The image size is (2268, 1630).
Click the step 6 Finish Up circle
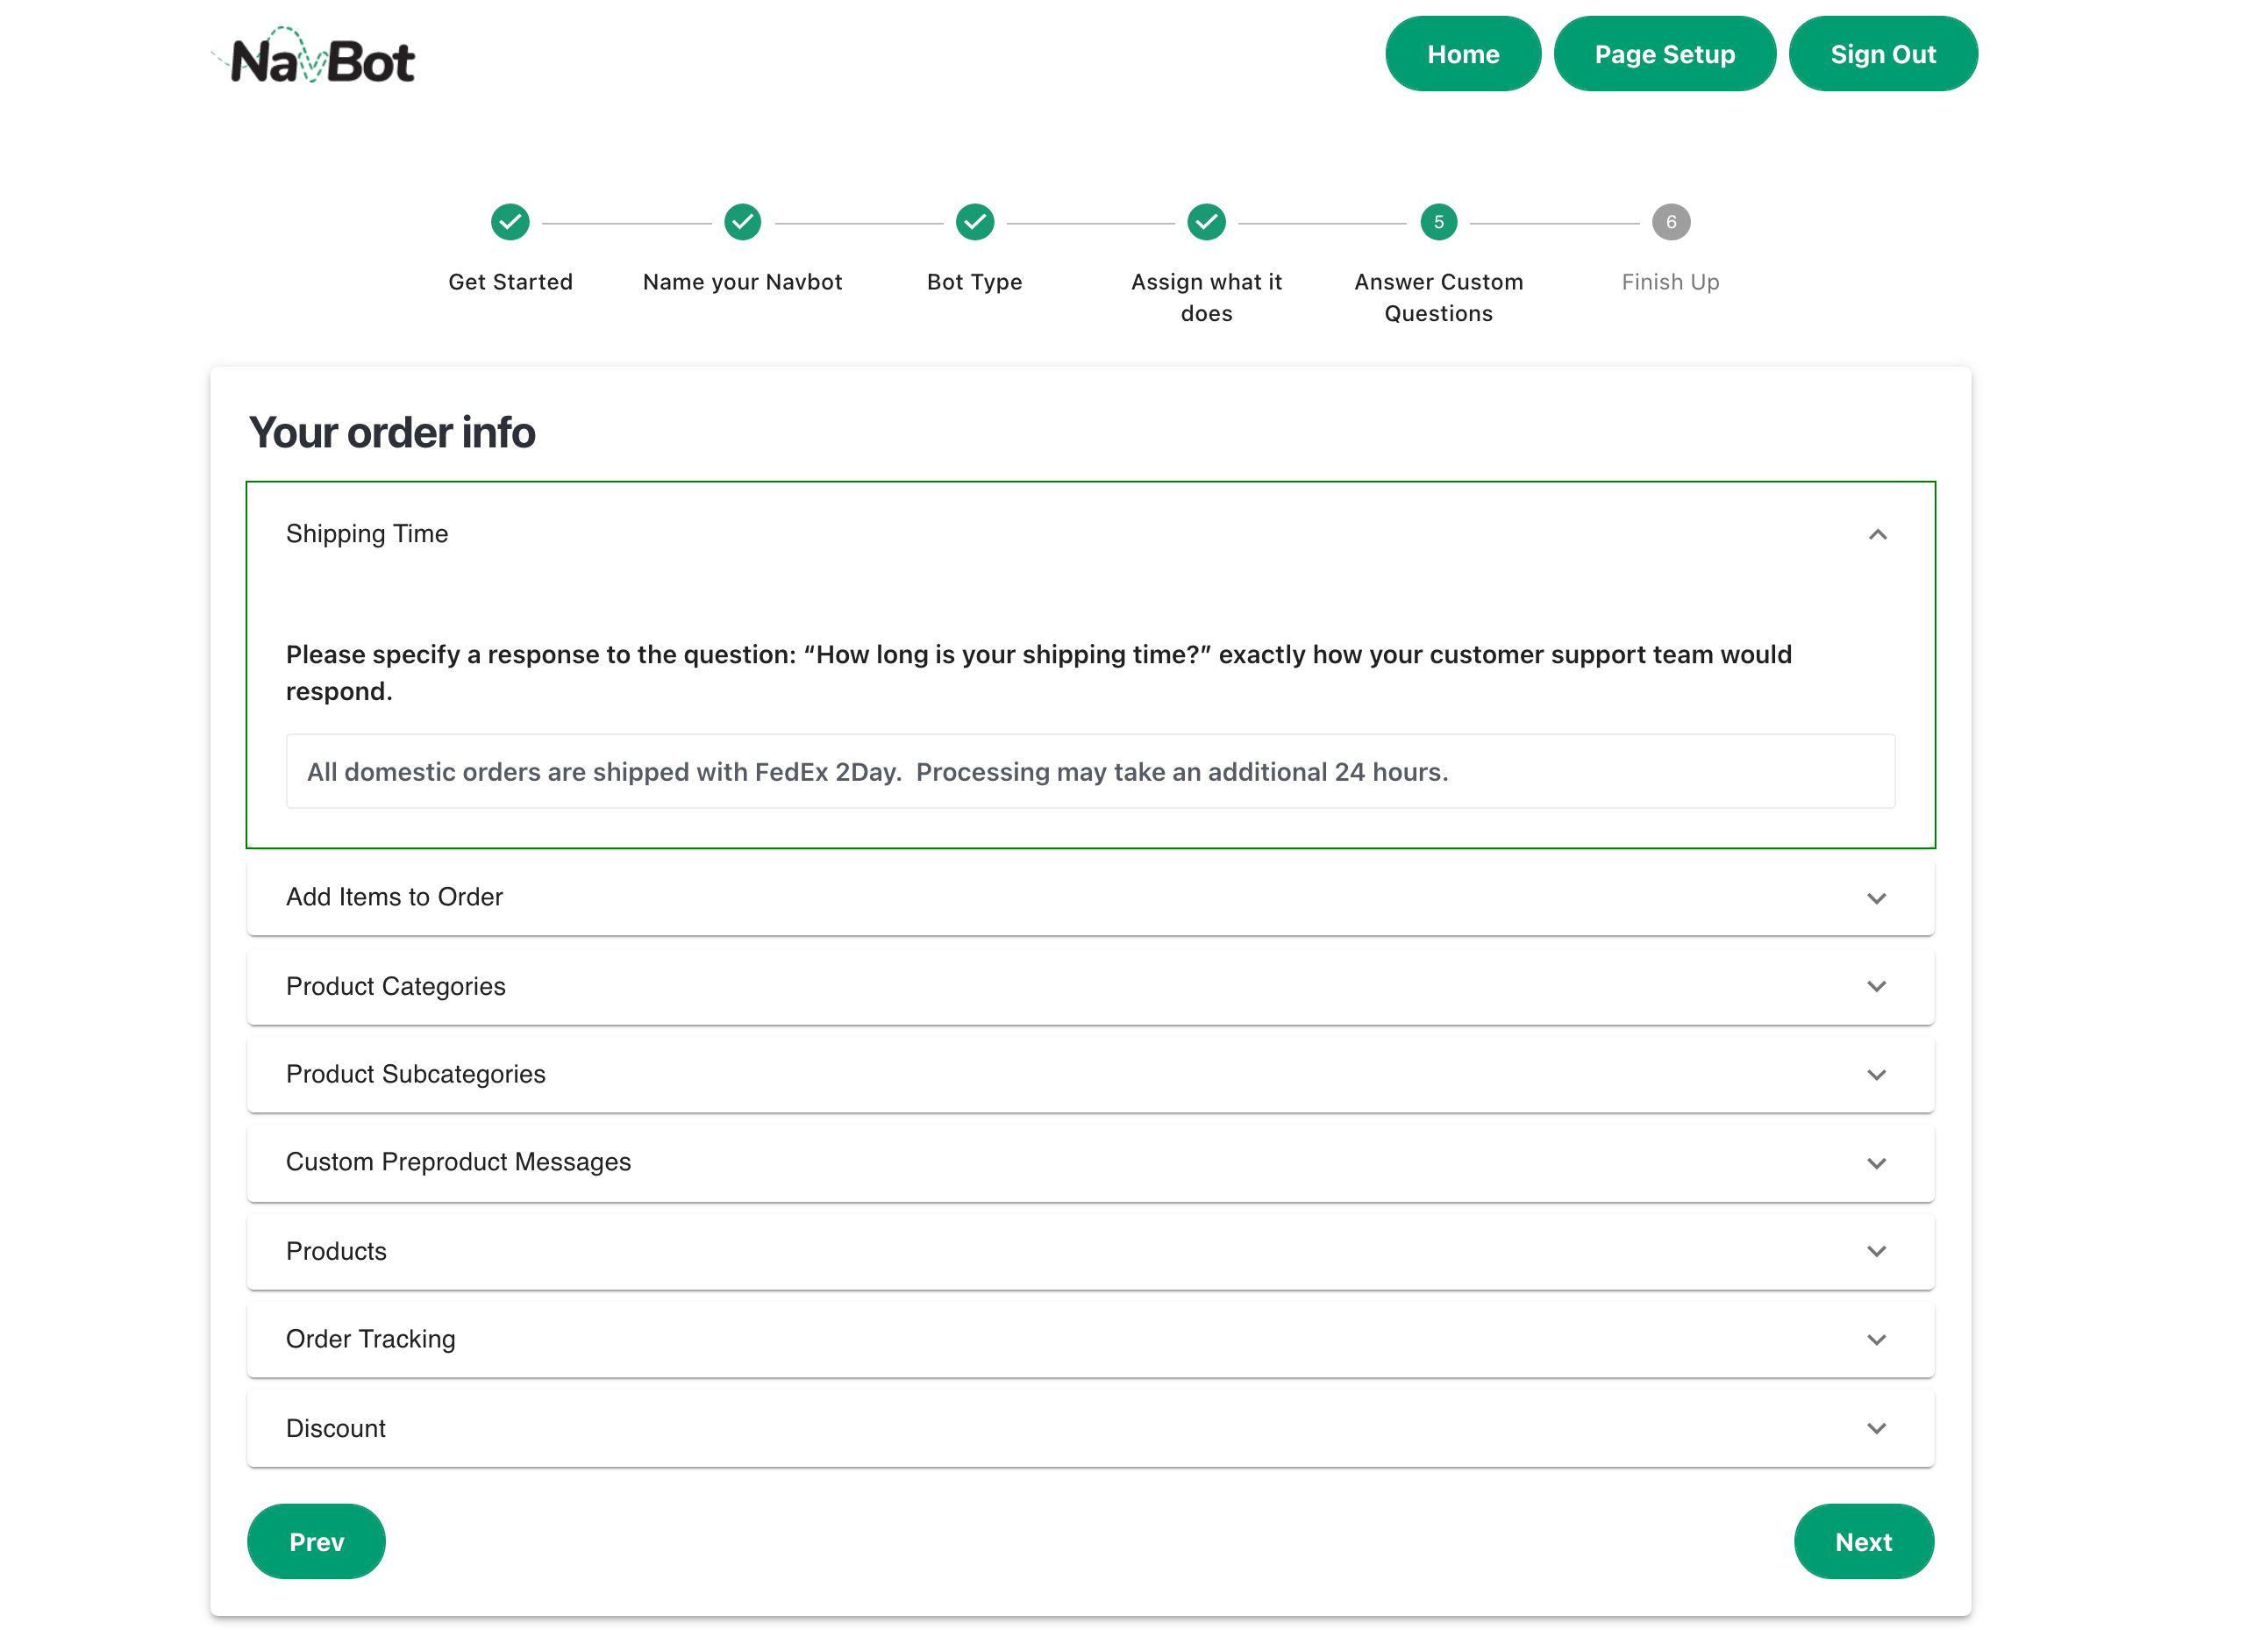1670,222
